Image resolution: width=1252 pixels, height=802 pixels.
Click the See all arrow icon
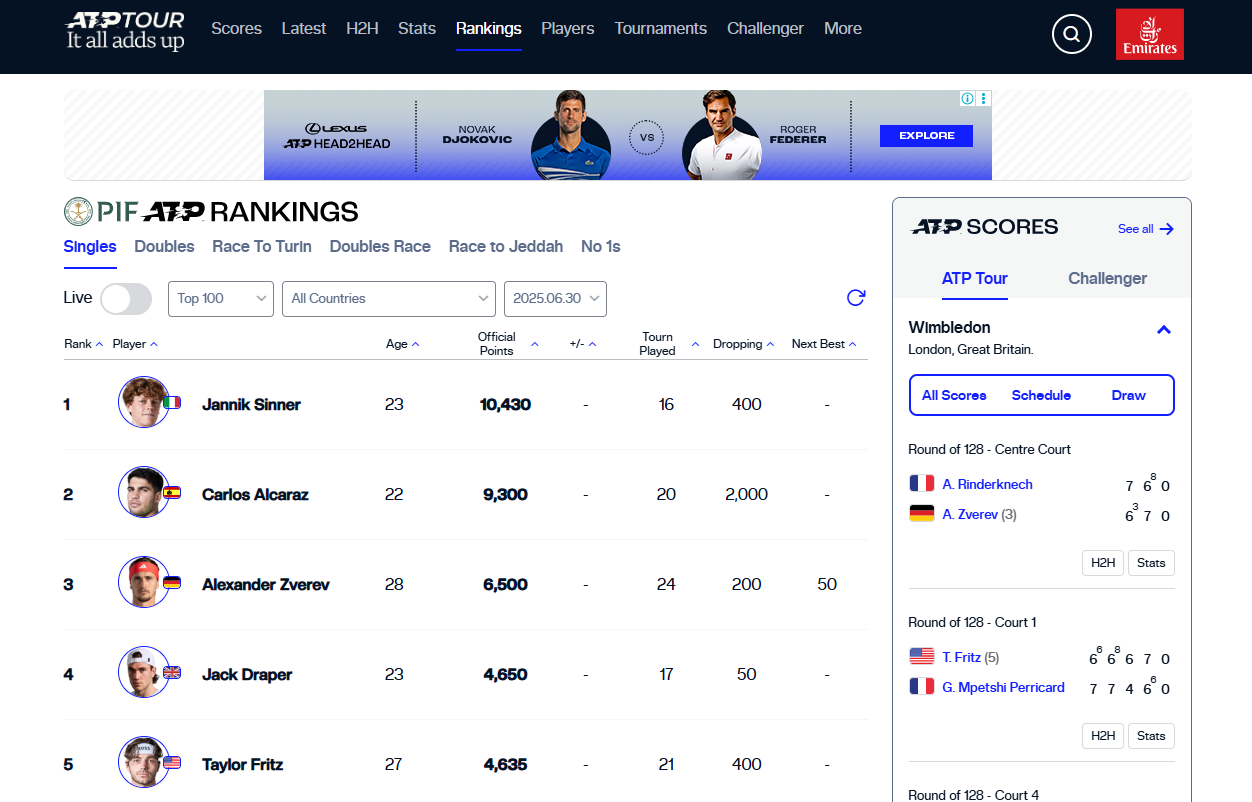click(1166, 229)
